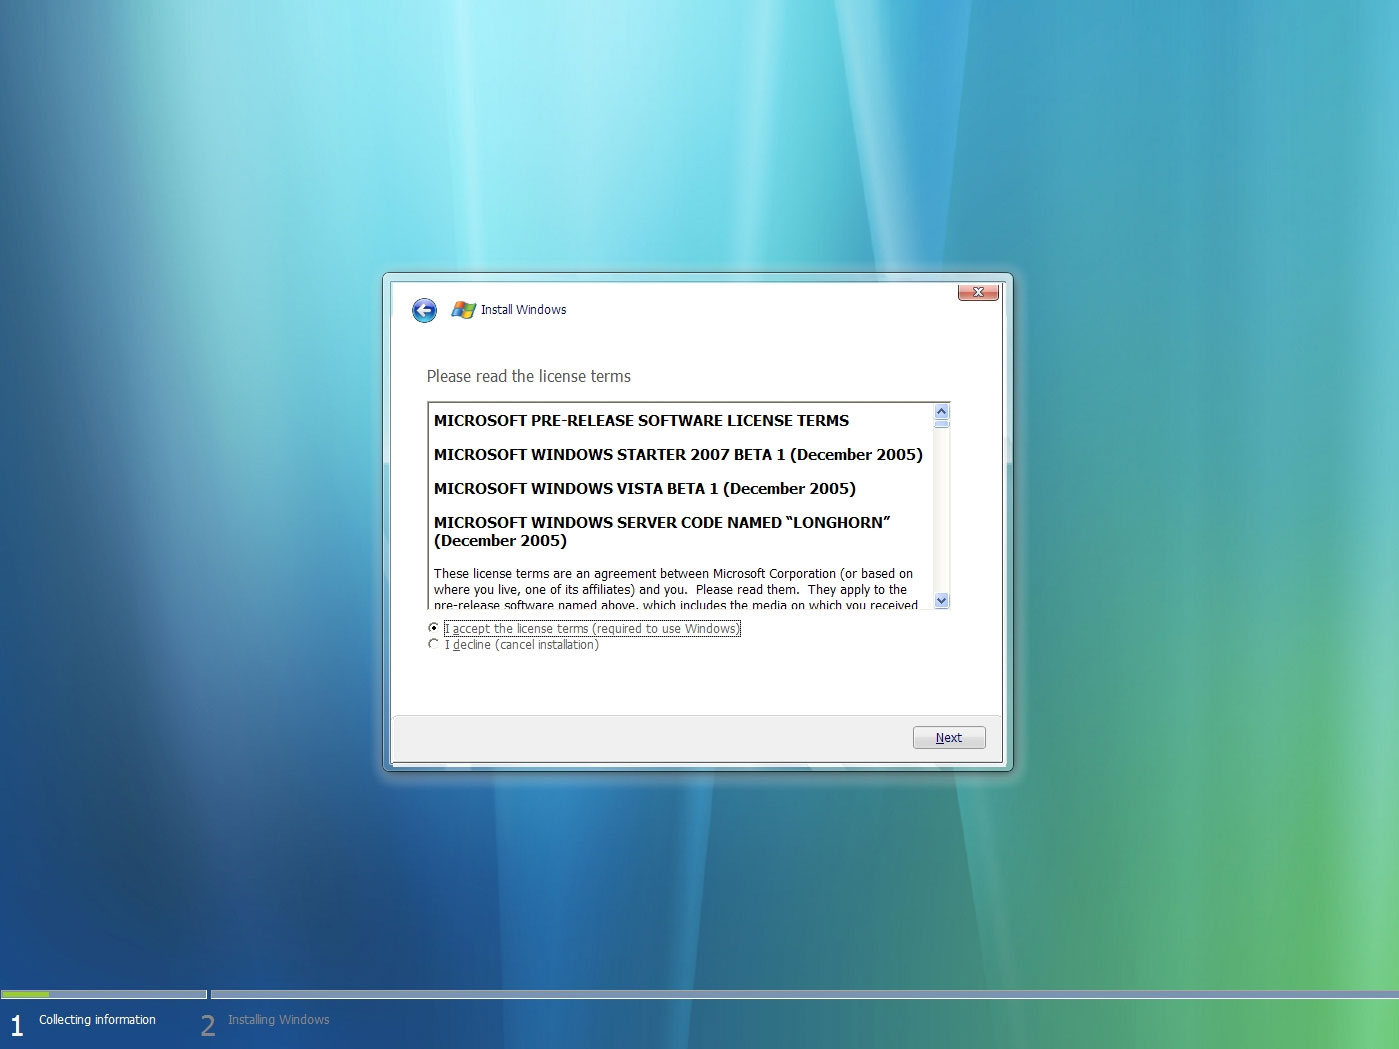Click 'WINDOWS STARTER 2007 BETA 1' line
This screenshot has width=1399, height=1049.
(678, 455)
